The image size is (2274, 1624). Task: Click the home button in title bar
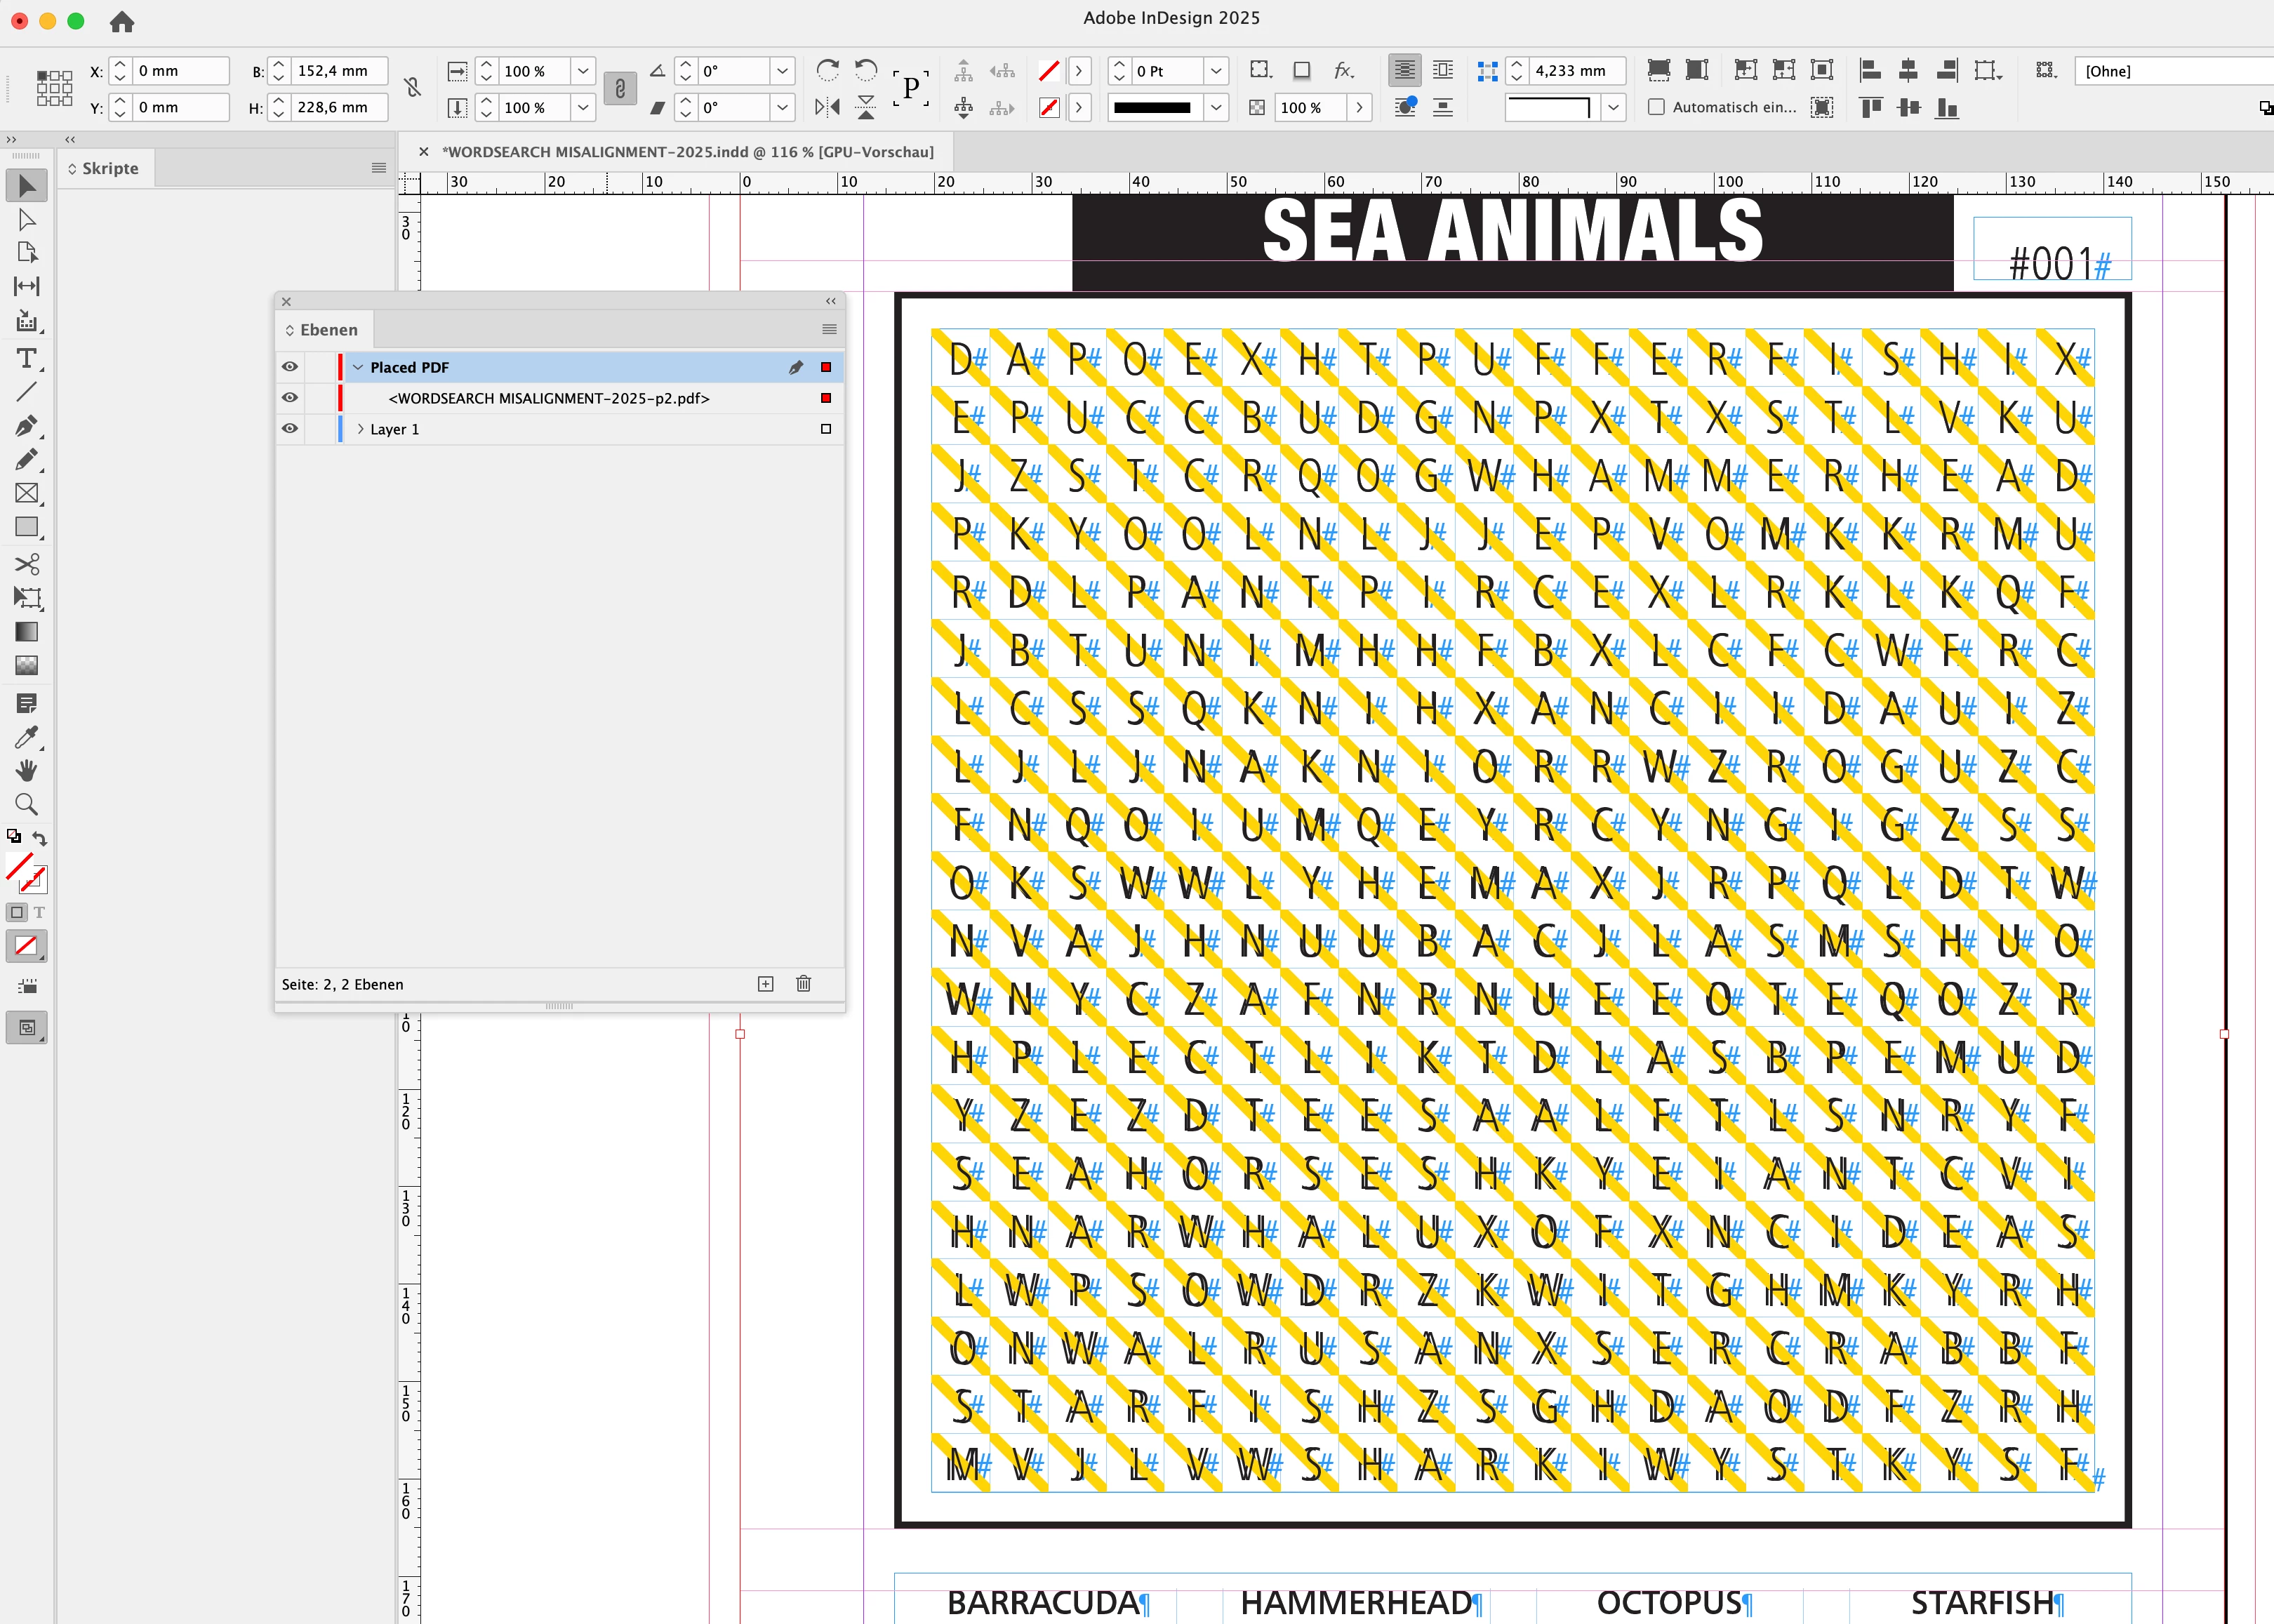click(x=122, y=21)
